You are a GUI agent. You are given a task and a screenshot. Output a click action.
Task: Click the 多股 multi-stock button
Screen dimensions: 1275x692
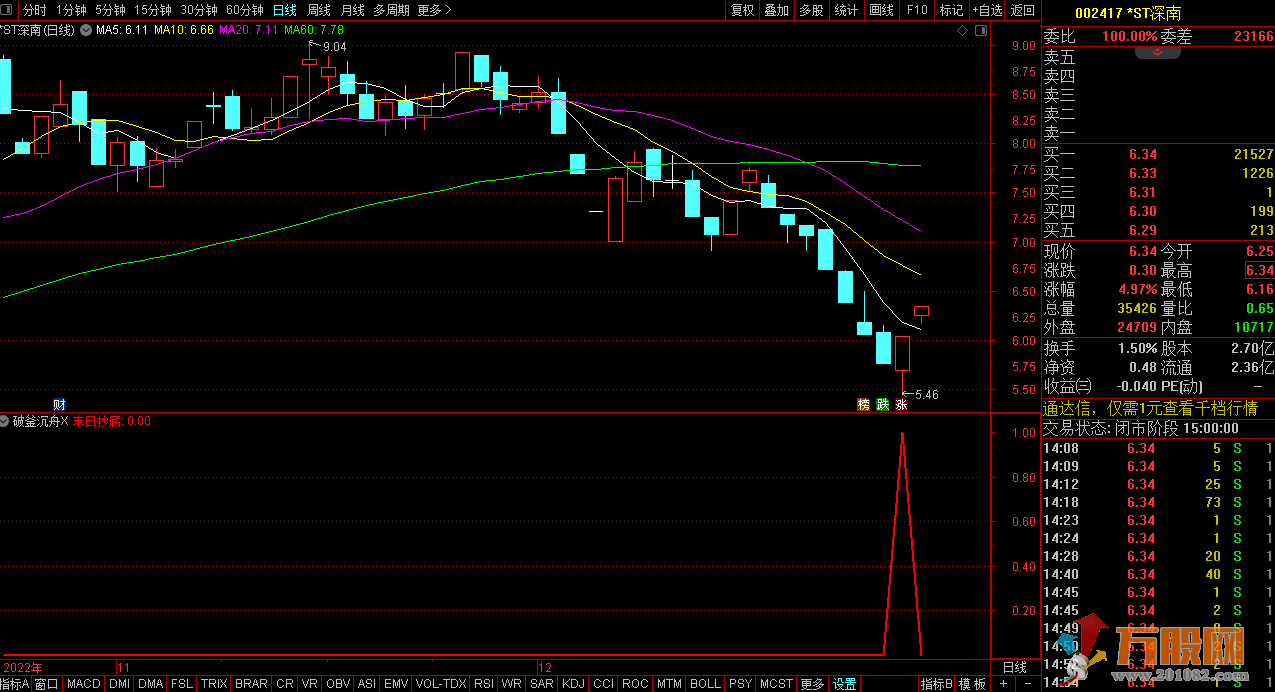tap(811, 10)
